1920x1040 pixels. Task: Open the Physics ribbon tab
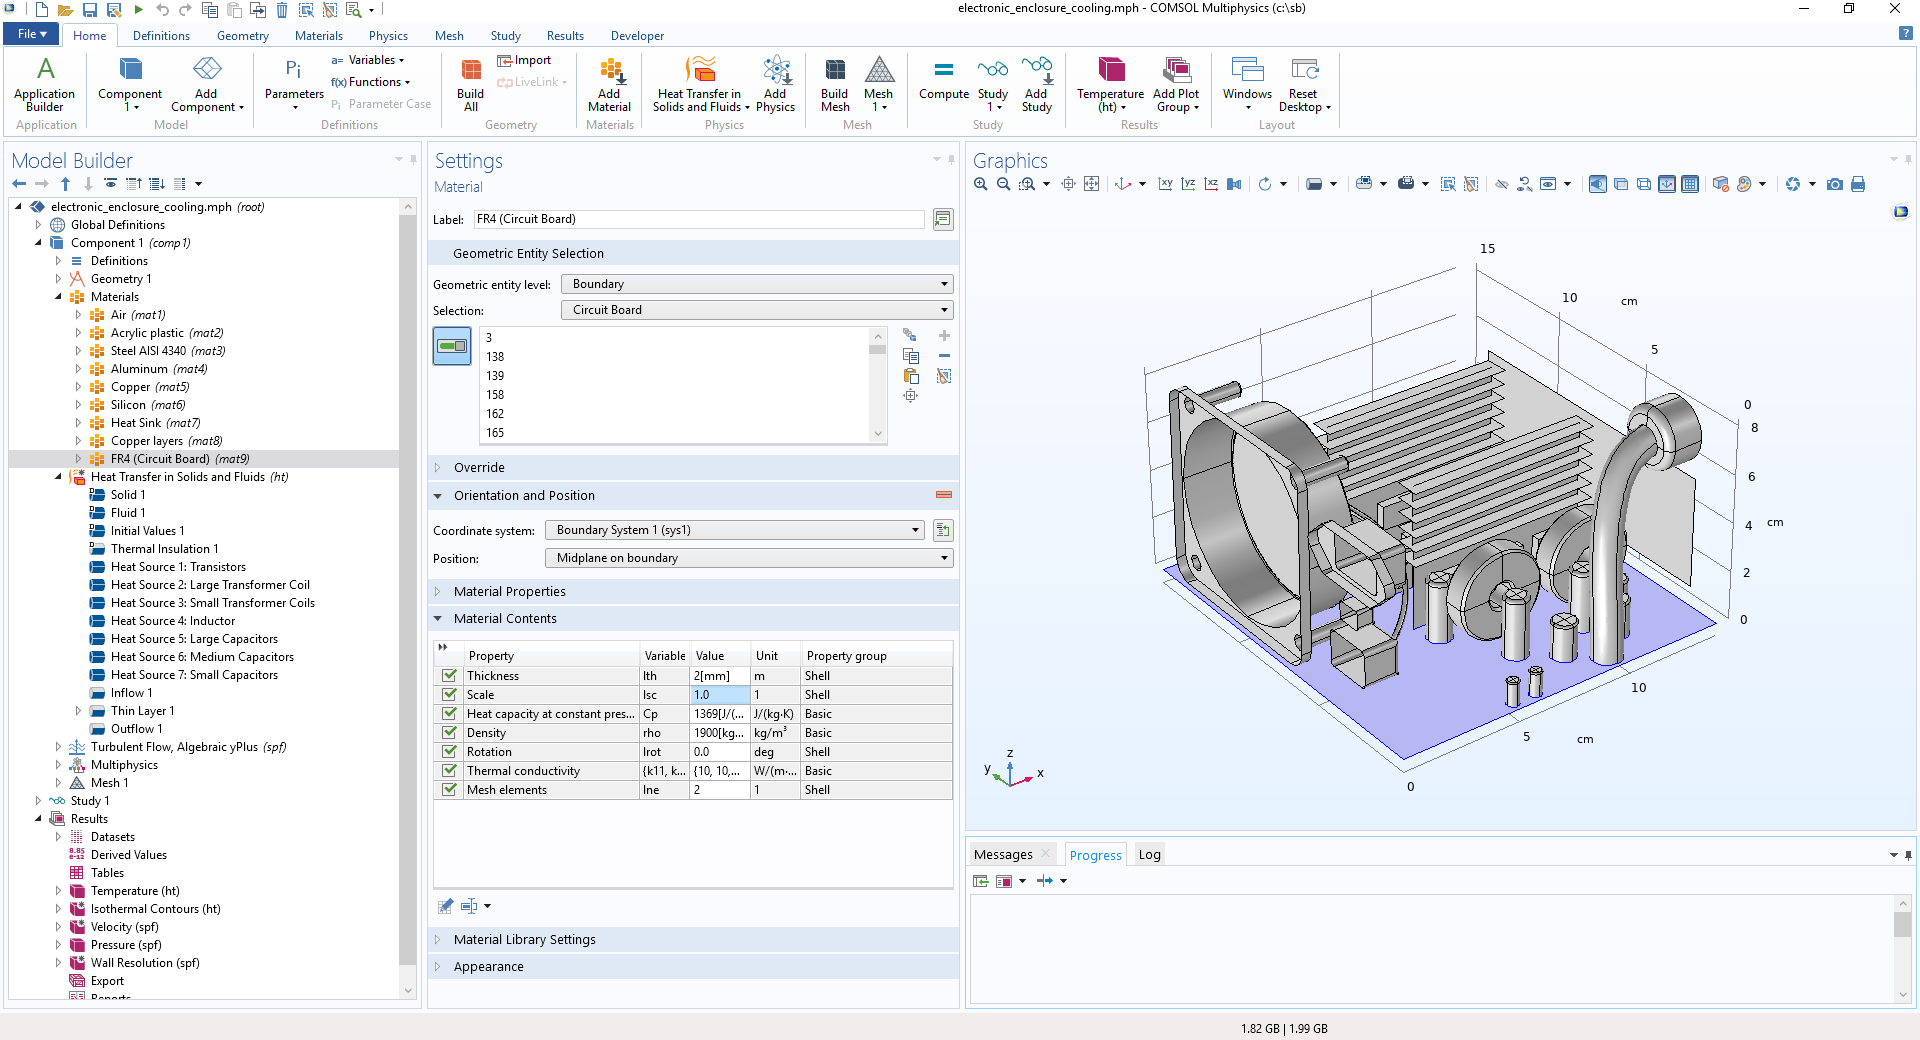[388, 36]
